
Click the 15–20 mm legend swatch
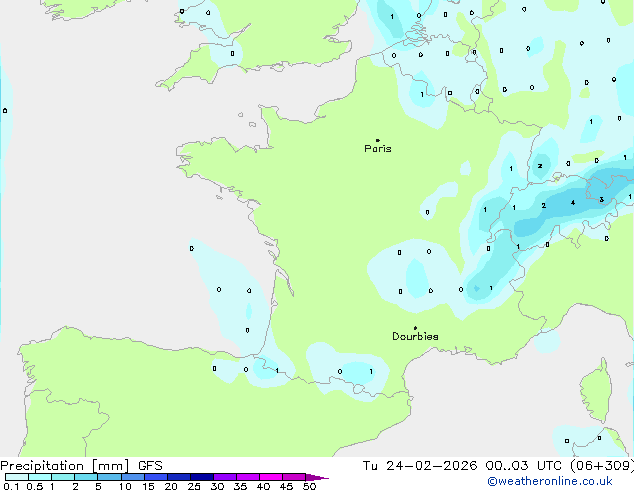tap(156, 477)
